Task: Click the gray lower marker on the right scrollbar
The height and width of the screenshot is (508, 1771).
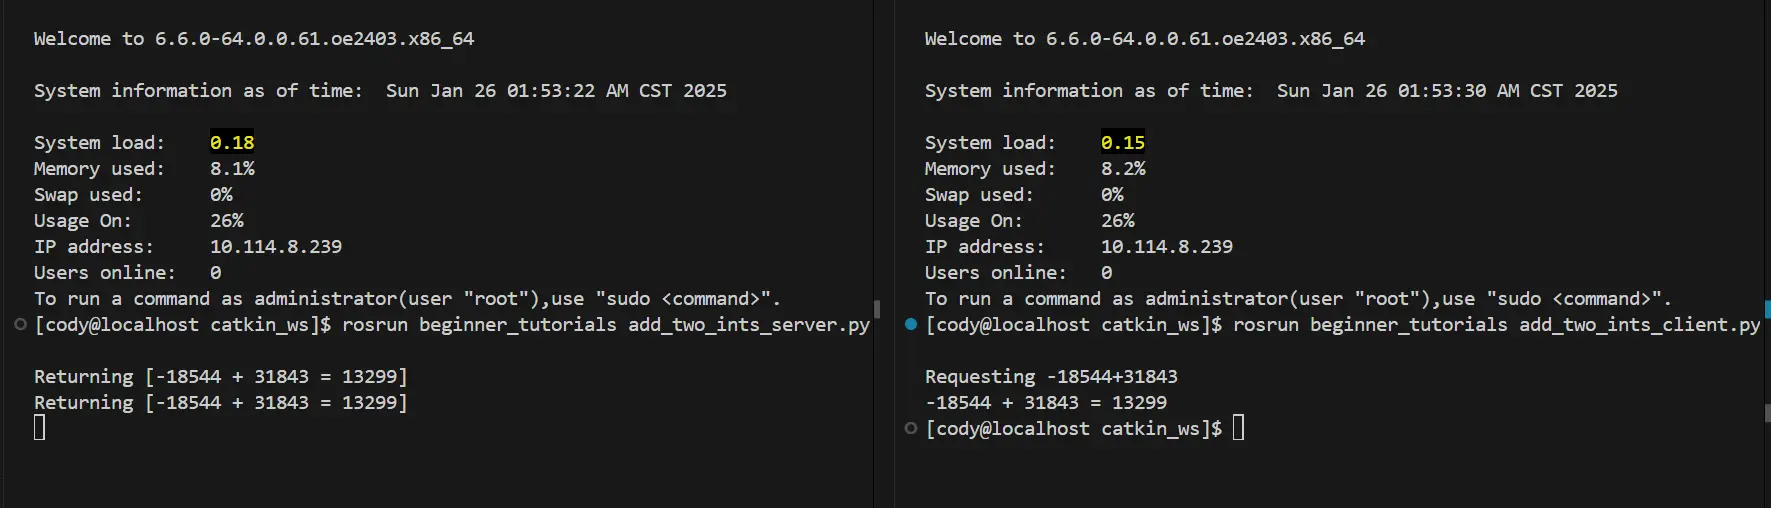Action: pos(1767,412)
